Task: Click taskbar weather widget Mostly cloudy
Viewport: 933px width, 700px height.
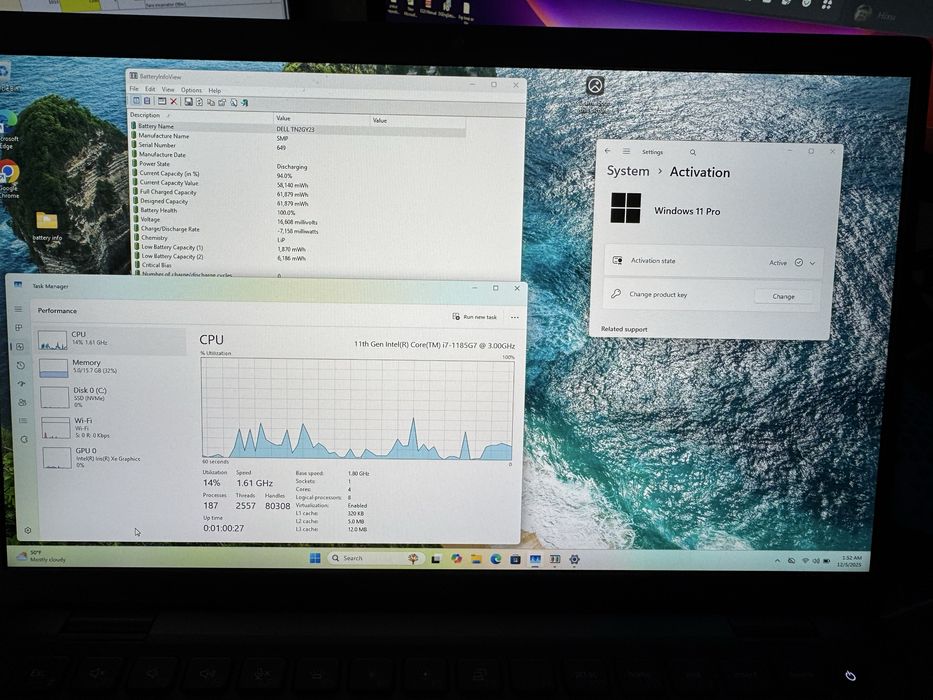Action: point(42,557)
